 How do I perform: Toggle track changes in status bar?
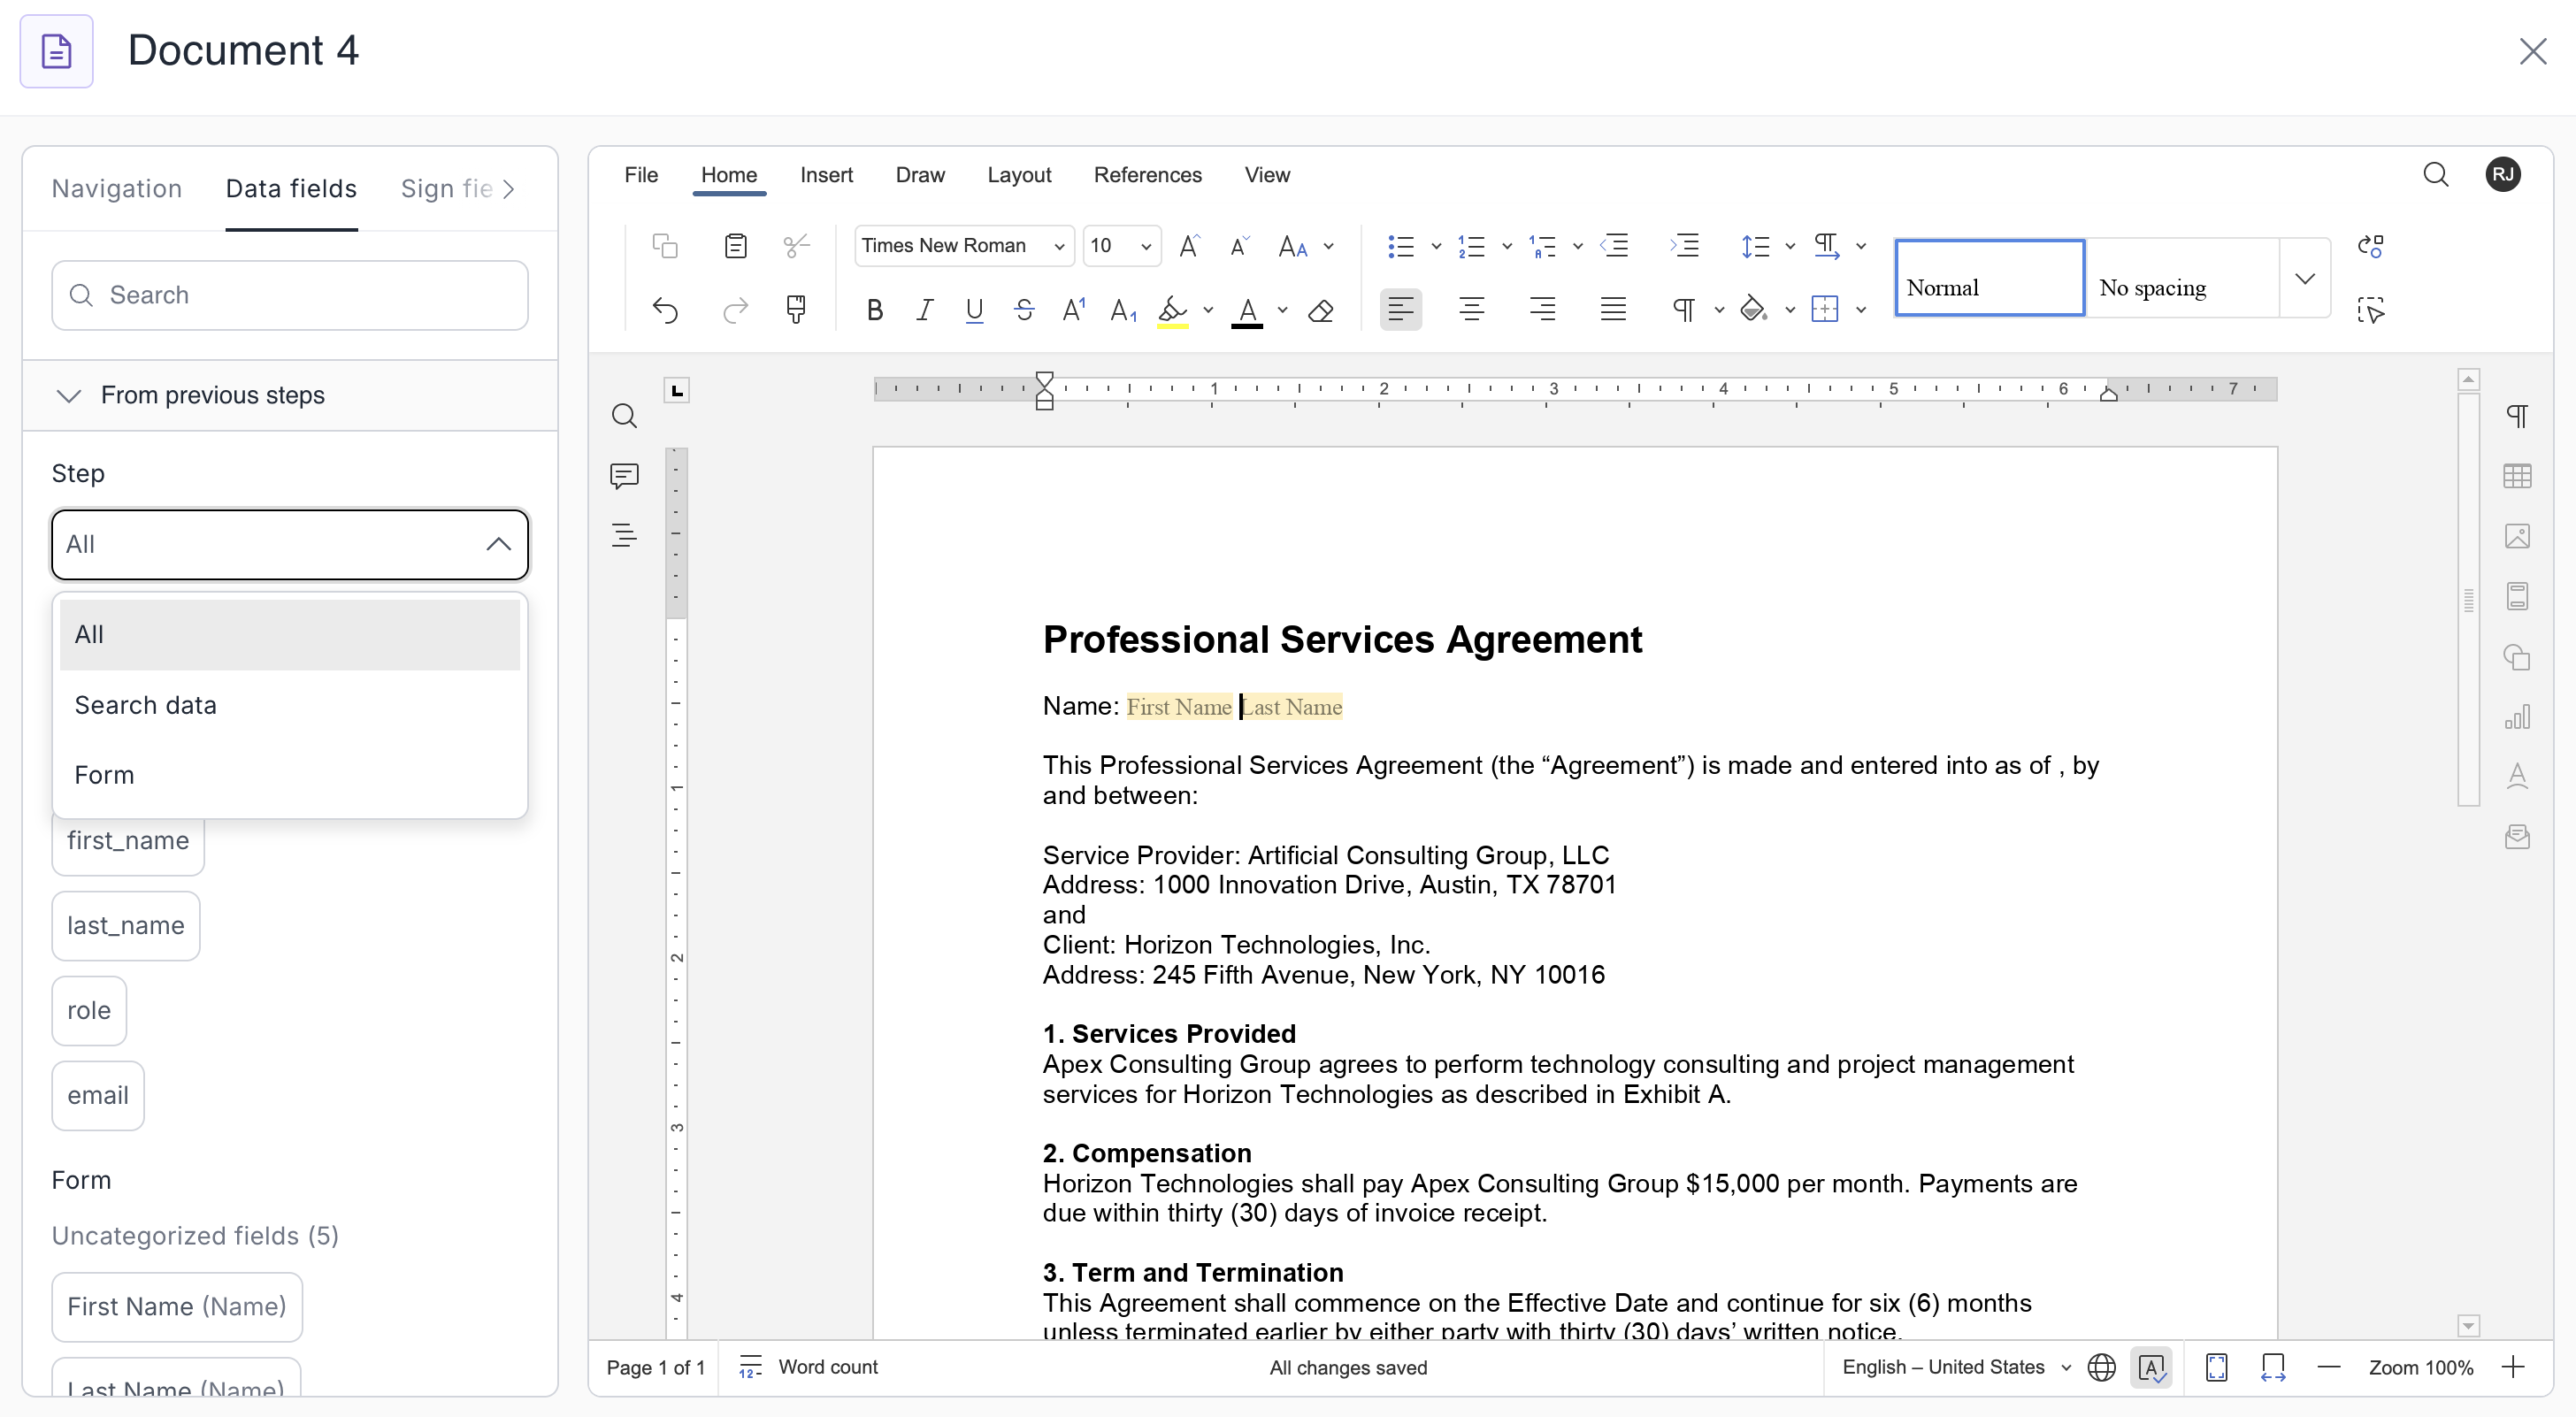(x=2151, y=1367)
